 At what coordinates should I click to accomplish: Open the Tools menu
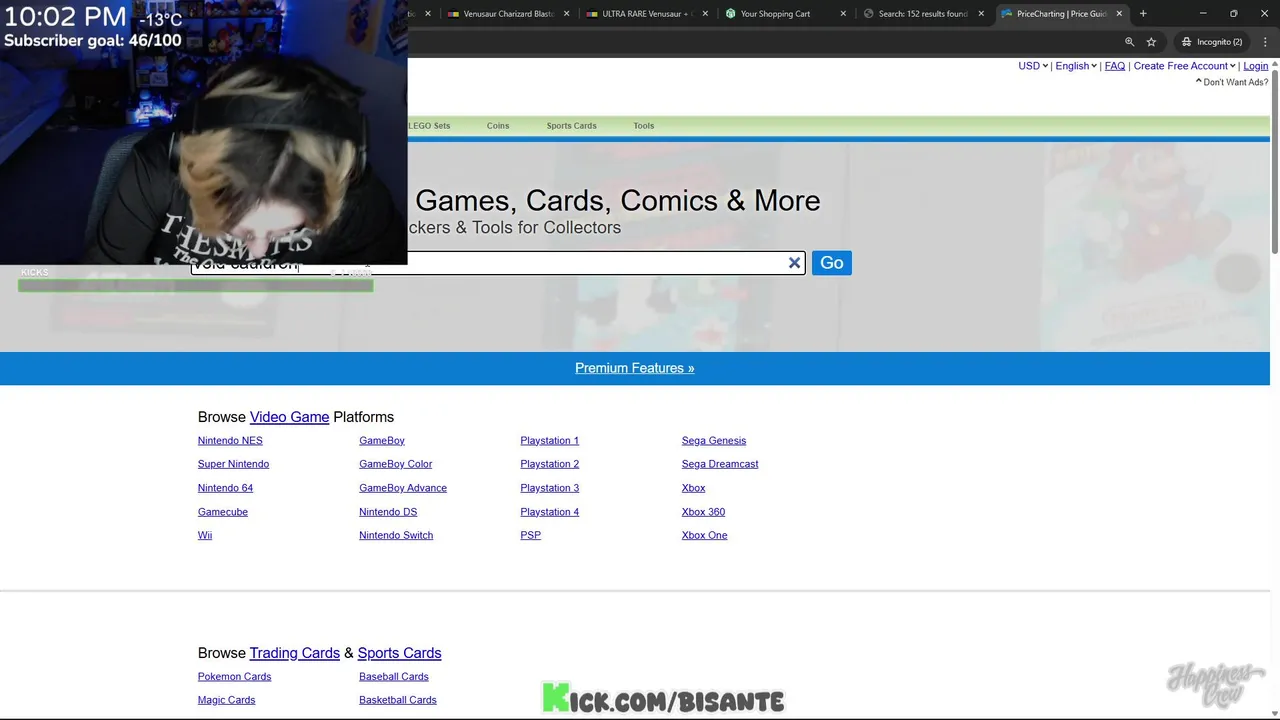pos(643,126)
